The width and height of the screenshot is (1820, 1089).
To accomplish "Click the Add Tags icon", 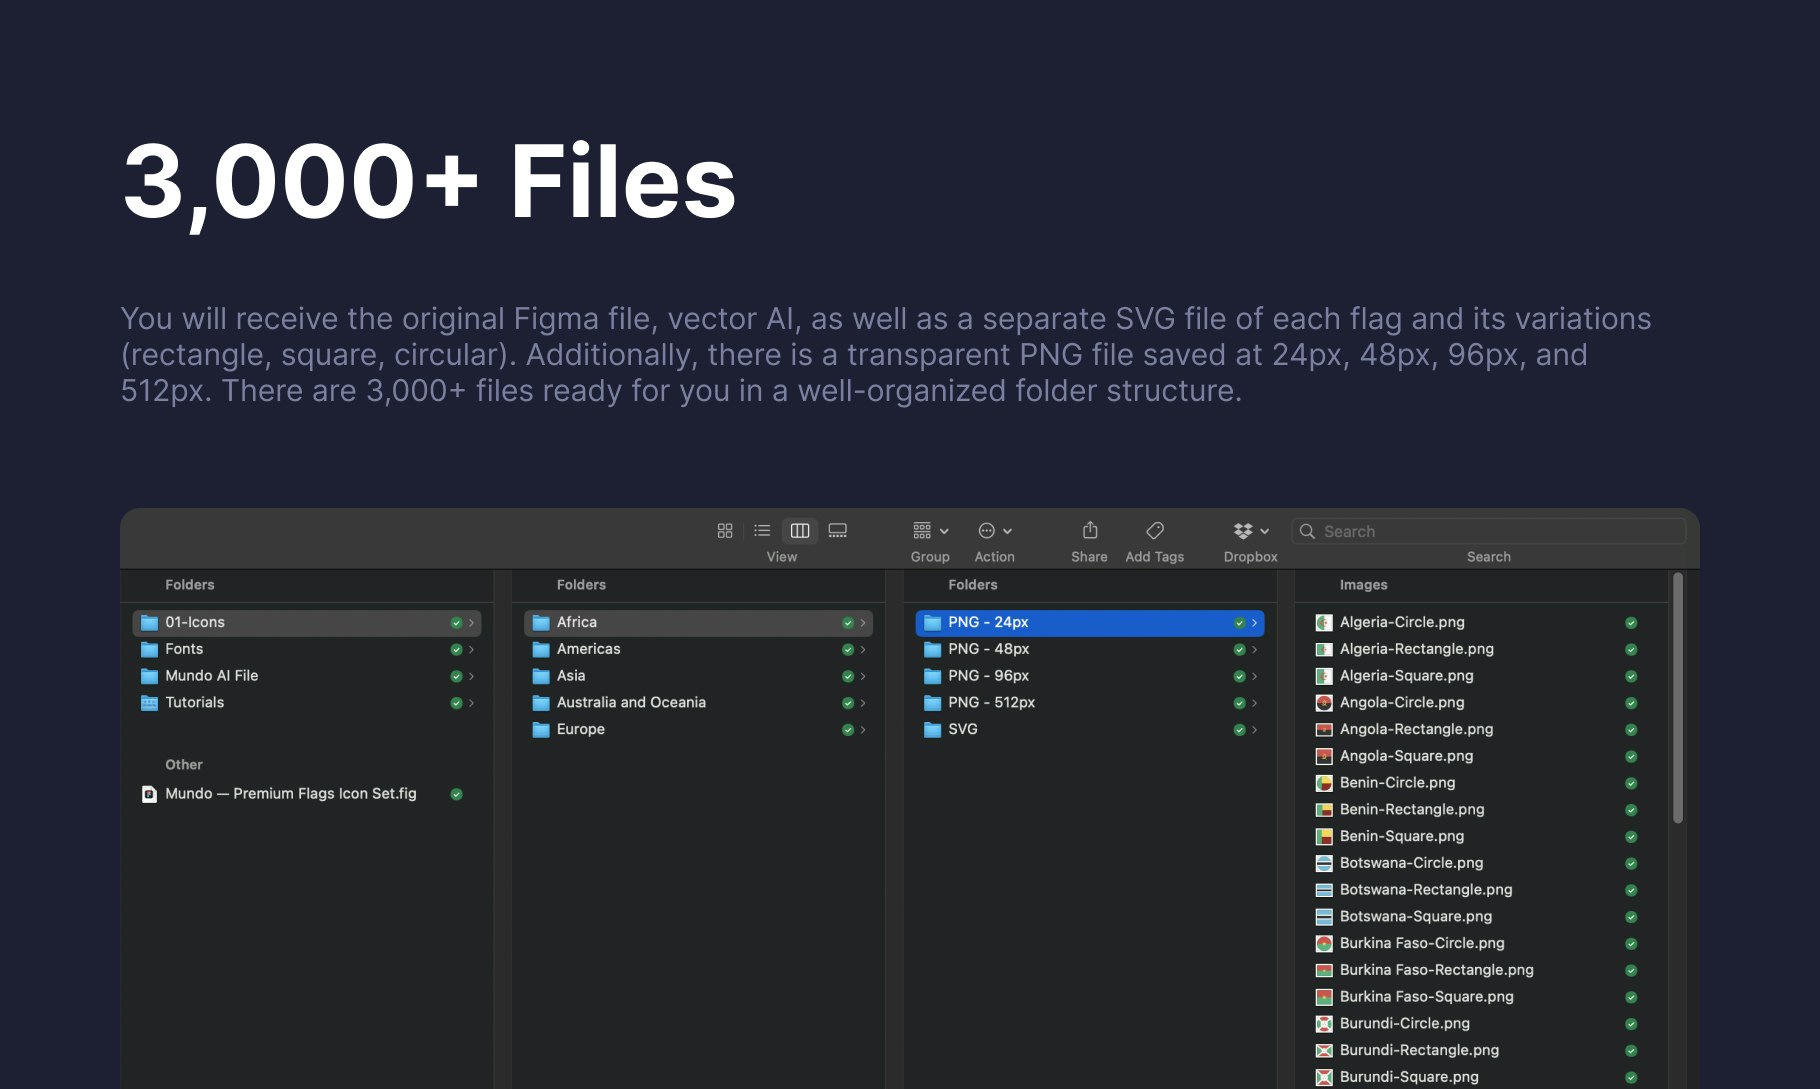I will click(x=1155, y=531).
